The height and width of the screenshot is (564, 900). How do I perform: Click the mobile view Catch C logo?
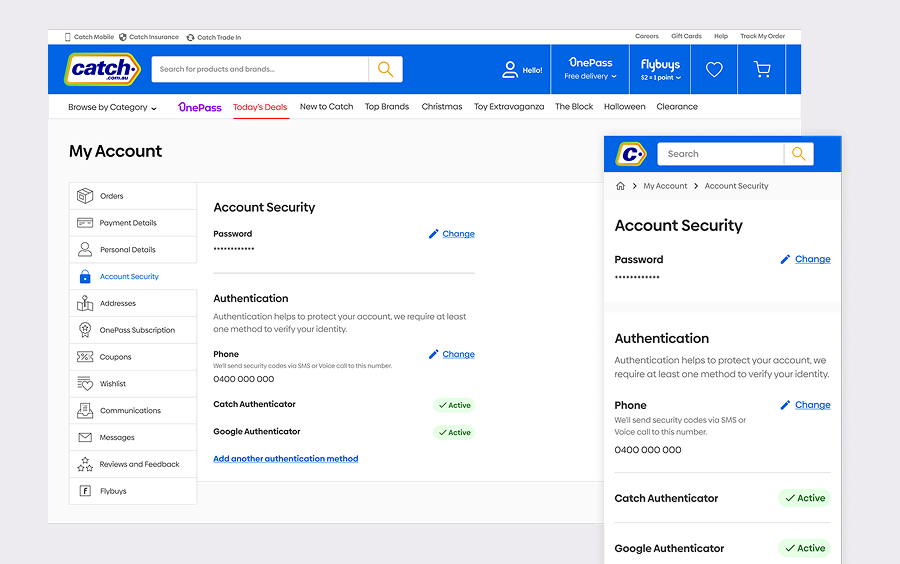(631, 154)
